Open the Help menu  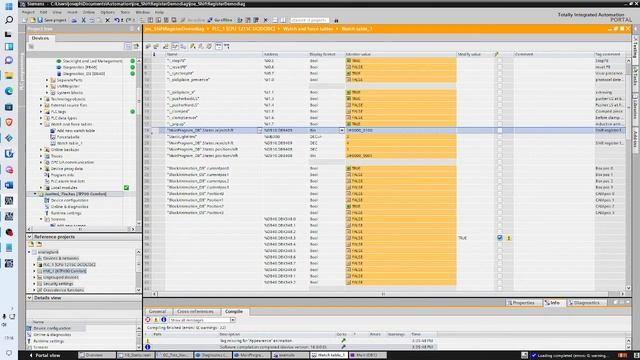pos(159,12)
